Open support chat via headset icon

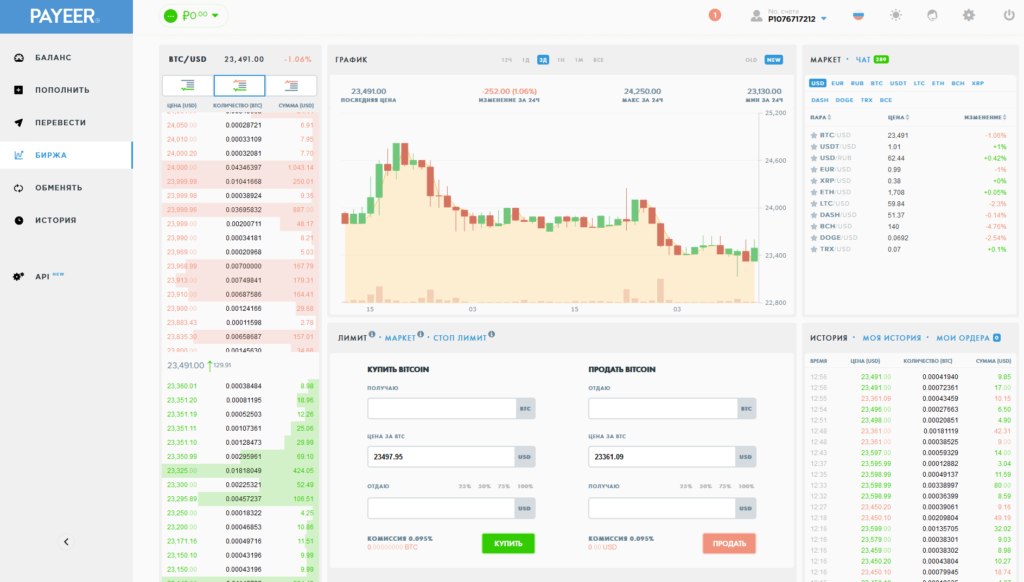pos(932,16)
